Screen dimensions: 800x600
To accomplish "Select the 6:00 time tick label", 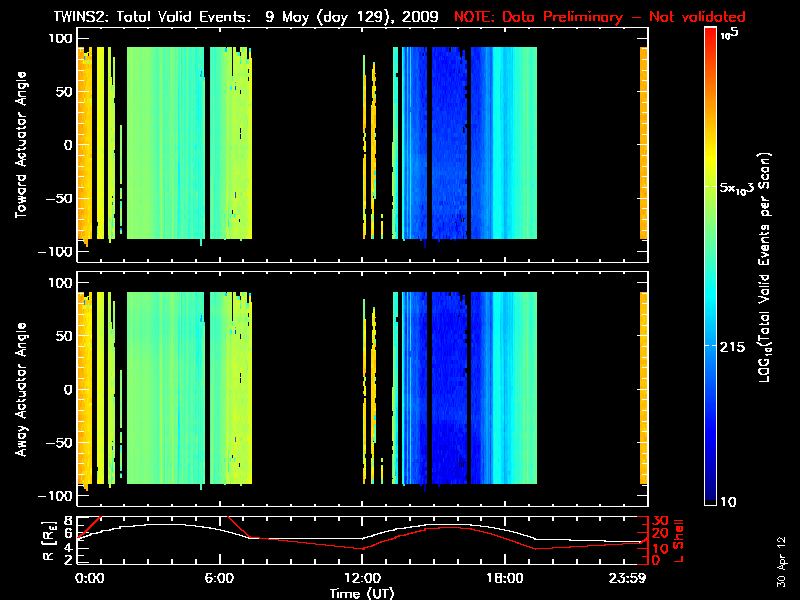I will point(219,579).
